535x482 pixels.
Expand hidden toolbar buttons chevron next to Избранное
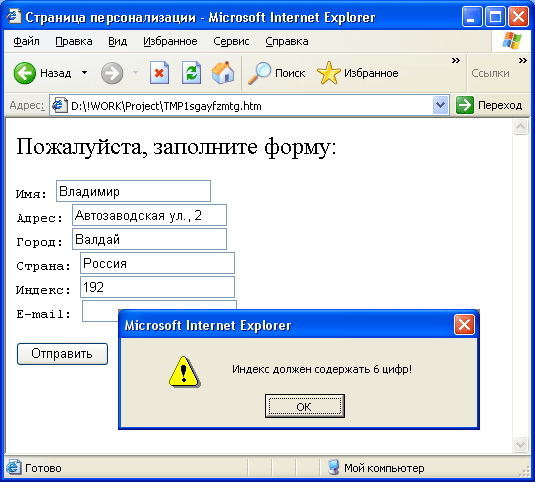click(x=456, y=61)
